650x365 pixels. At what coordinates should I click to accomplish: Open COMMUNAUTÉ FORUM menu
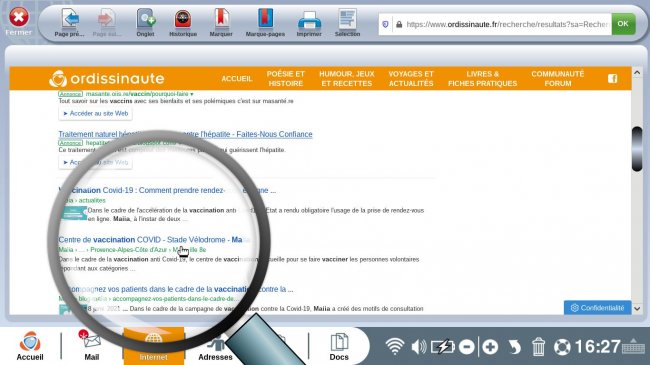558,78
